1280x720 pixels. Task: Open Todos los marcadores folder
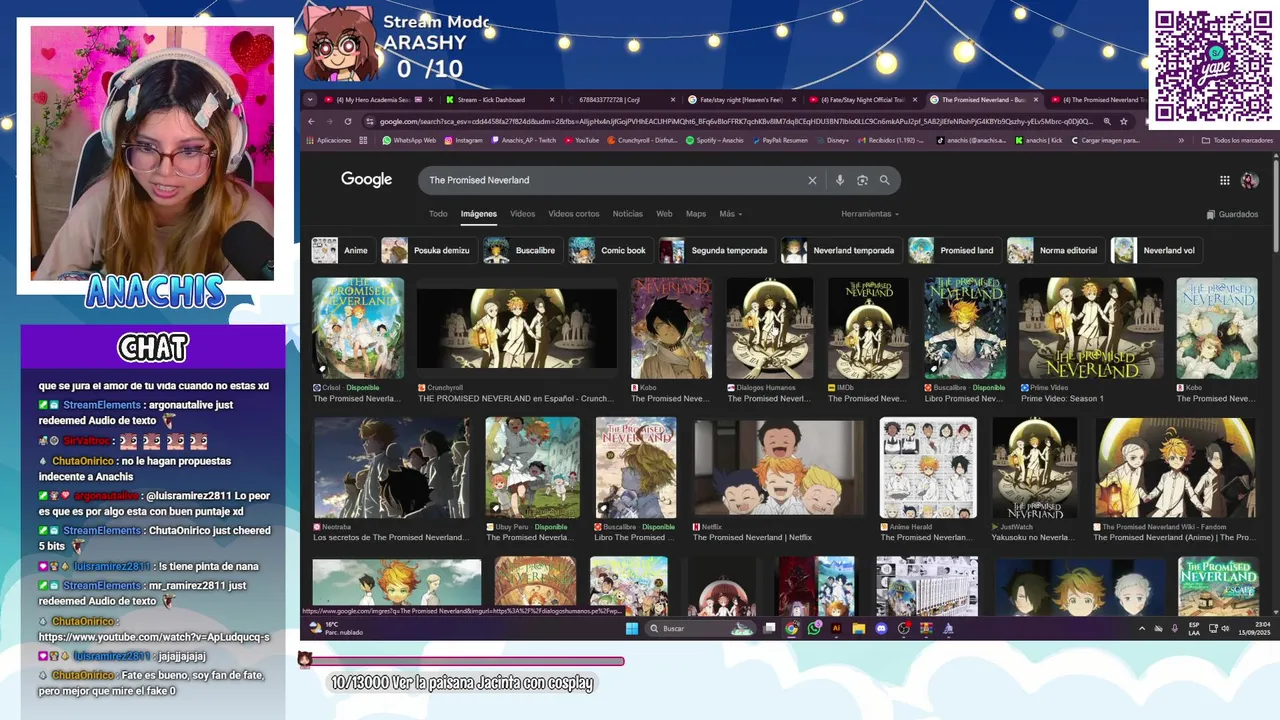[x=1237, y=140]
